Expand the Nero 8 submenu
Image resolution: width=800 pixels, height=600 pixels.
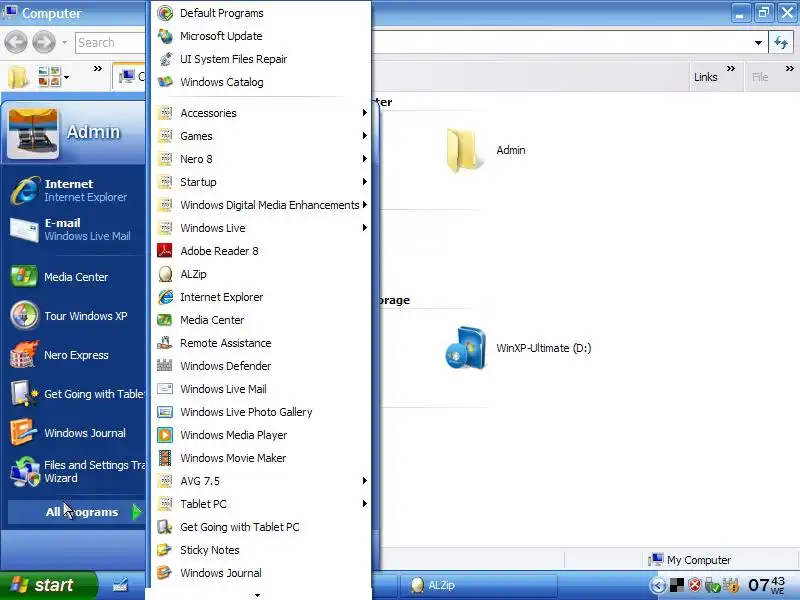coord(261,159)
